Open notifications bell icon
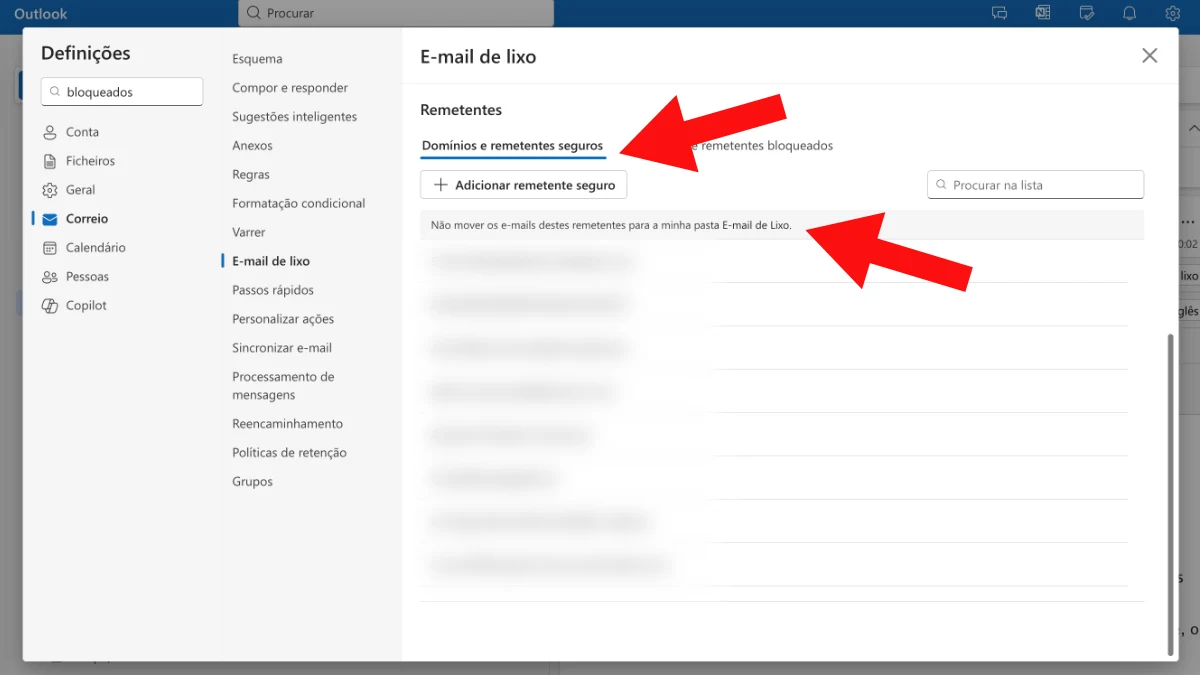 pyautogui.click(x=1130, y=13)
